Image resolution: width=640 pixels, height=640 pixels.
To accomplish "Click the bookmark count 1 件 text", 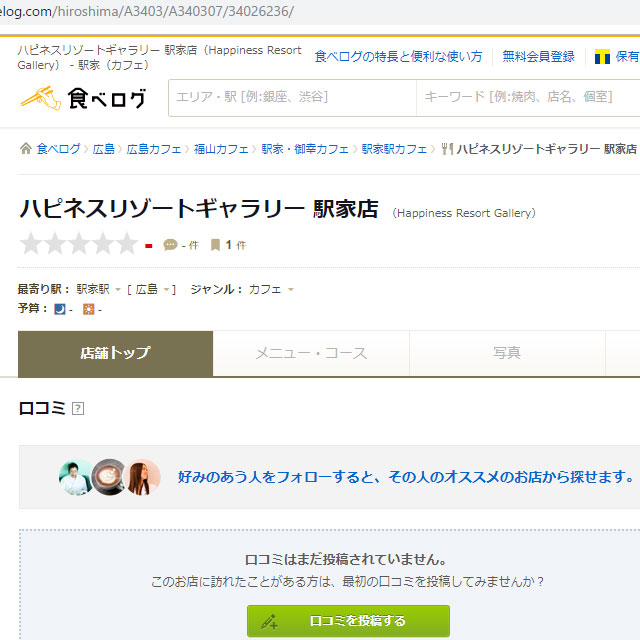I will coord(236,245).
